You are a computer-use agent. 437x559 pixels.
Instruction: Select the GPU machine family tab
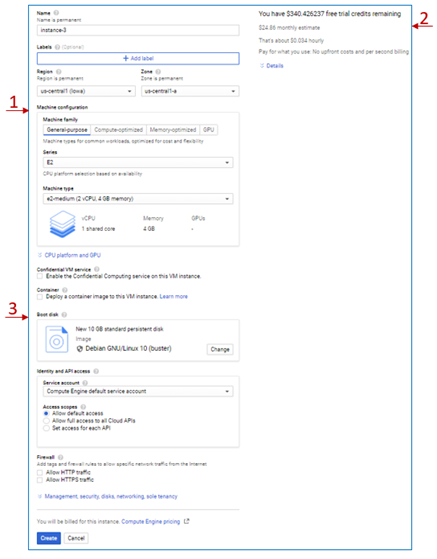point(209,130)
